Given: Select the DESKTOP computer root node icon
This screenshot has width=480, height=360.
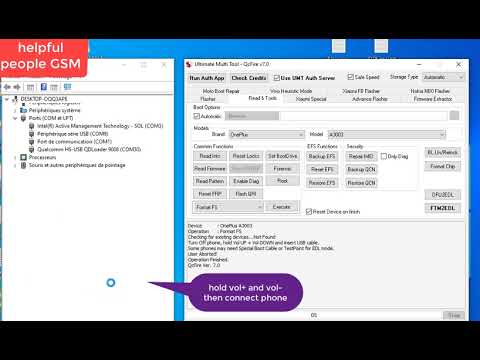Looking at the screenshot, I should point(15,99).
